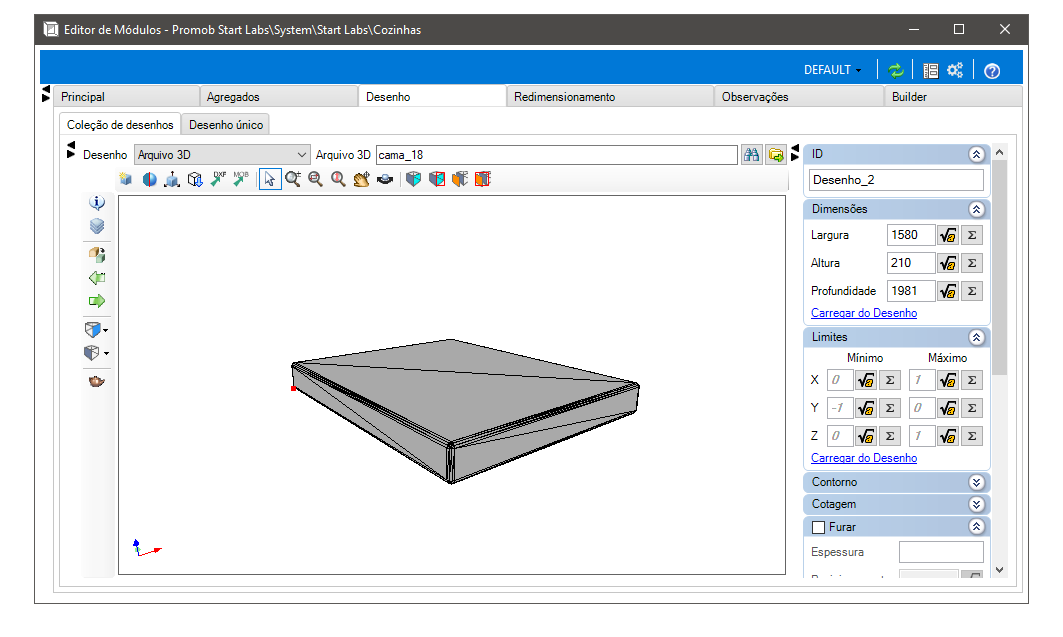Click the replace shapes icon in left toolbar
The width and height of the screenshot is (1063, 637).
[x=97, y=255]
